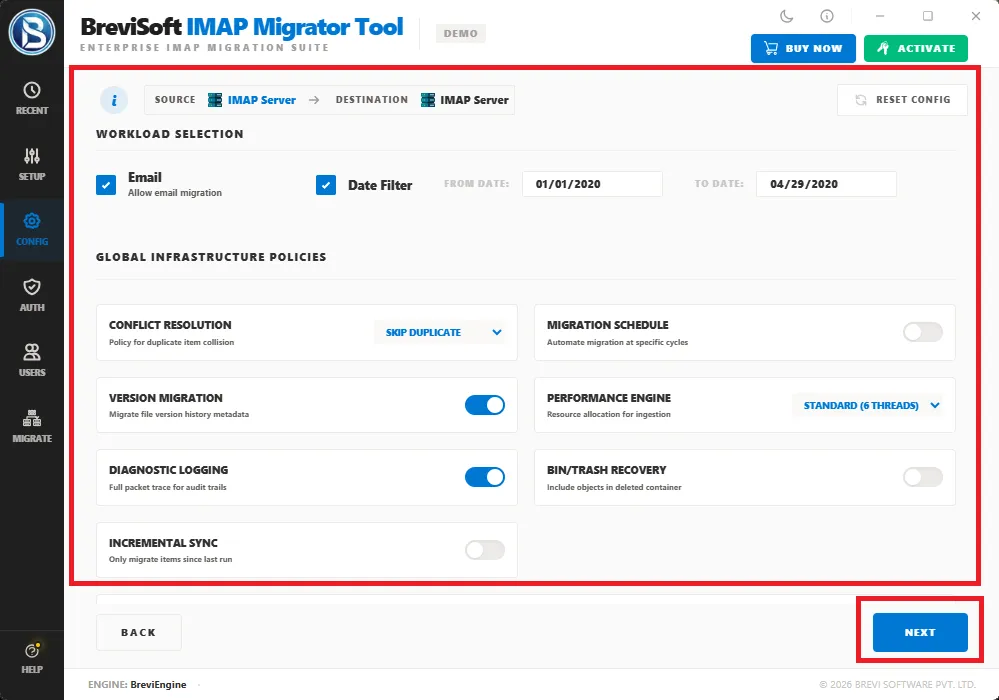Click the Brevi Software copyright text
Image resolution: width=999 pixels, height=700 pixels.
point(897,685)
